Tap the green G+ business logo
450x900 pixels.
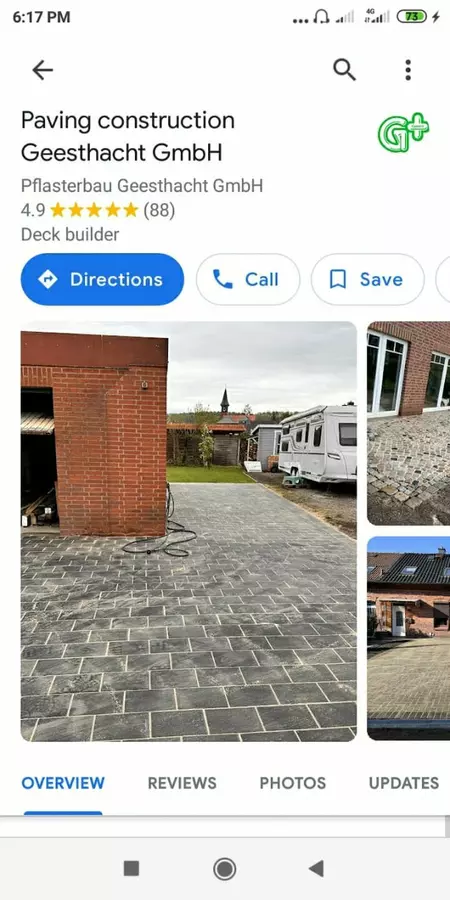point(403,132)
